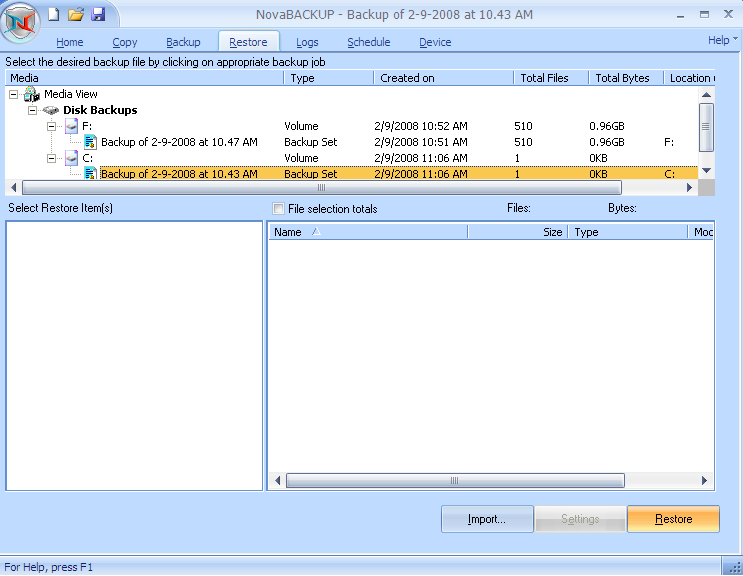Click the Total Bytes column header
The height and width of the screenshot is (576, 743).
[626, 78]
